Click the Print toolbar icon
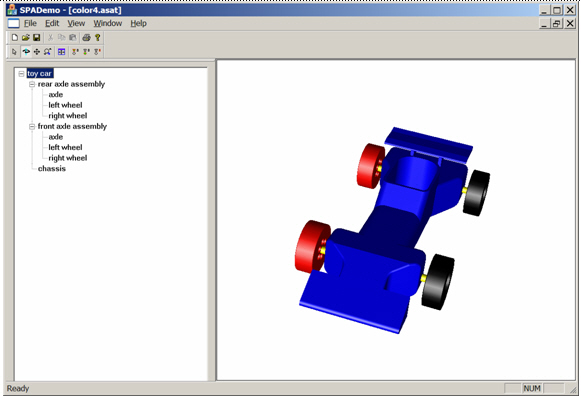The image size is (581, 396). [86, 37]
